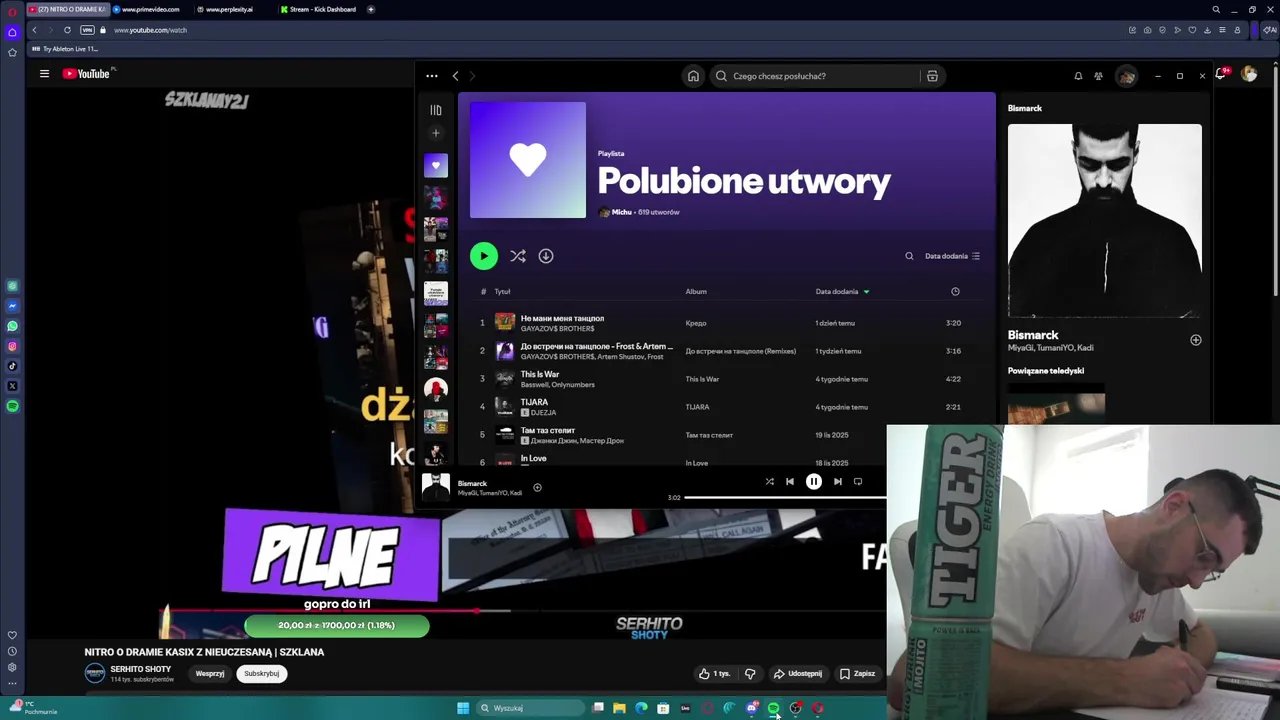This screenshot has height=720, width=1280.
Task: Dislike the YouTube video
Action: coord(750,674)
